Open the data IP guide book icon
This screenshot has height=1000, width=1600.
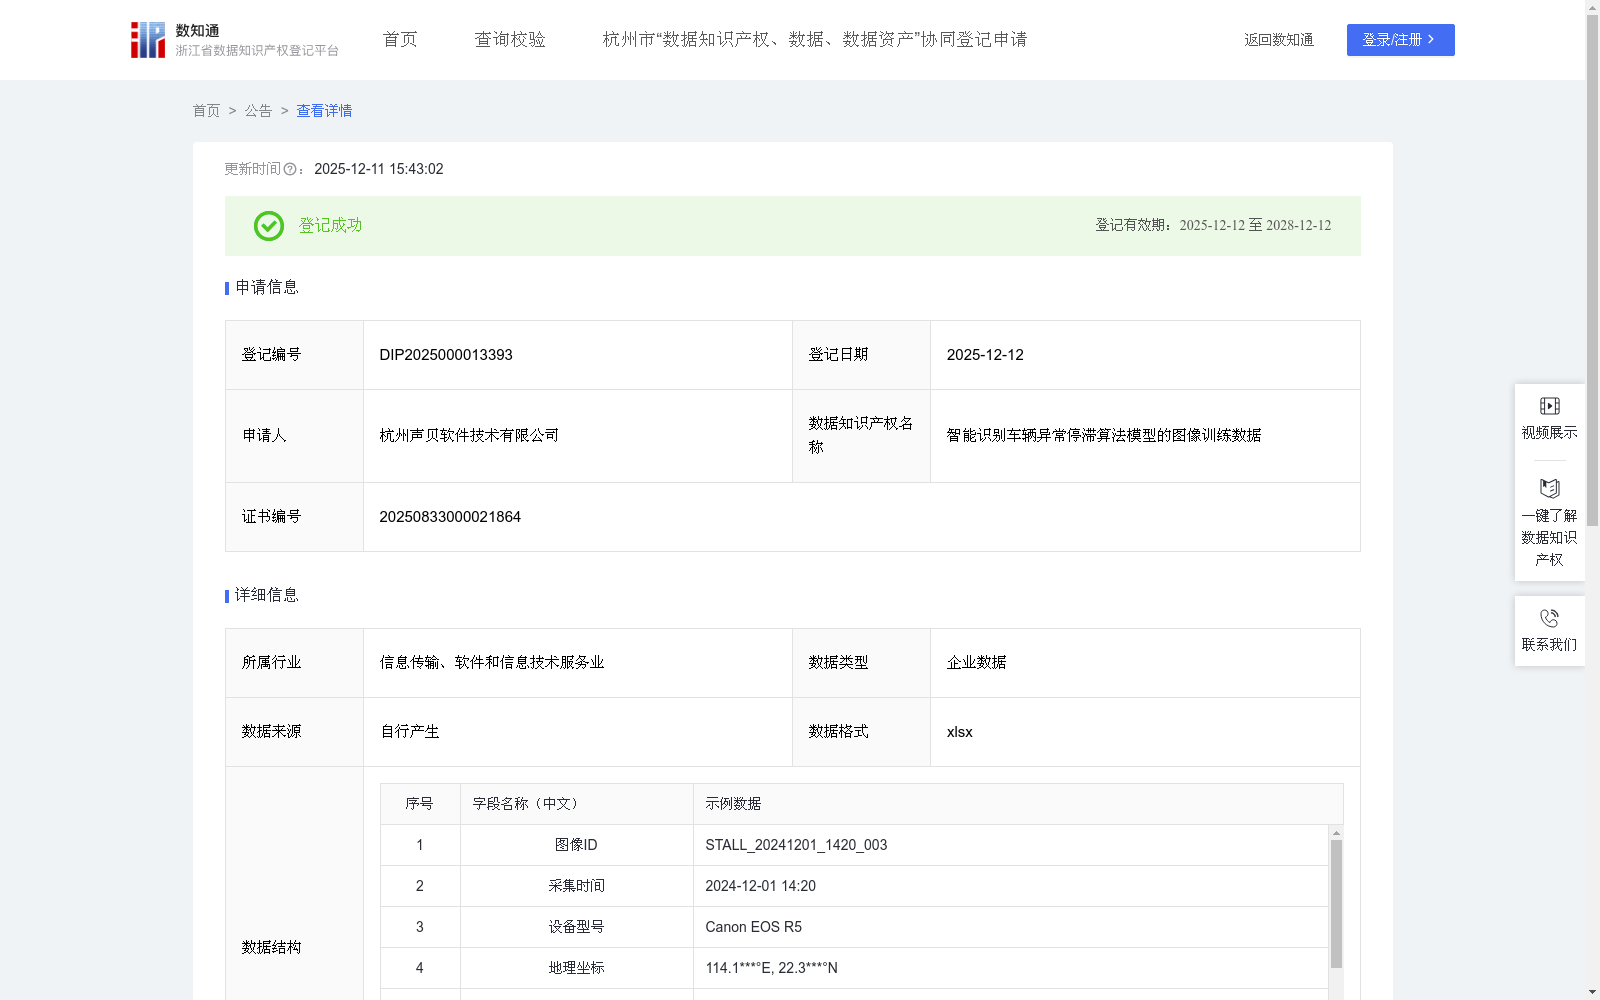[1549, 488]
